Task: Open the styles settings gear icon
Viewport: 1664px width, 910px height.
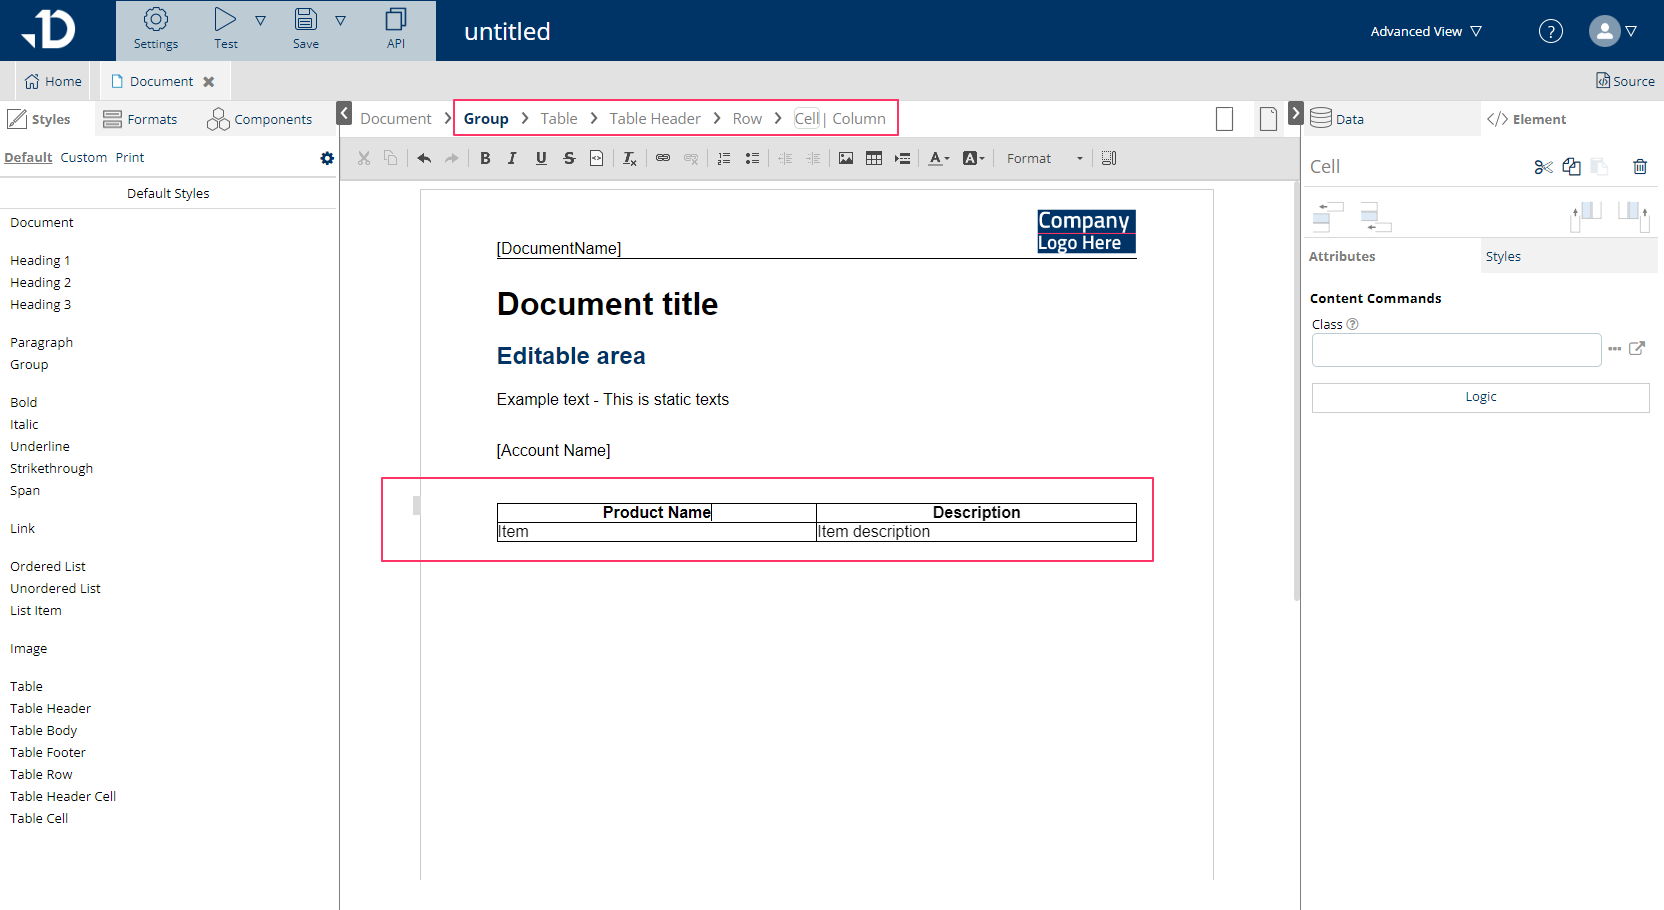Action: (327, 158)
